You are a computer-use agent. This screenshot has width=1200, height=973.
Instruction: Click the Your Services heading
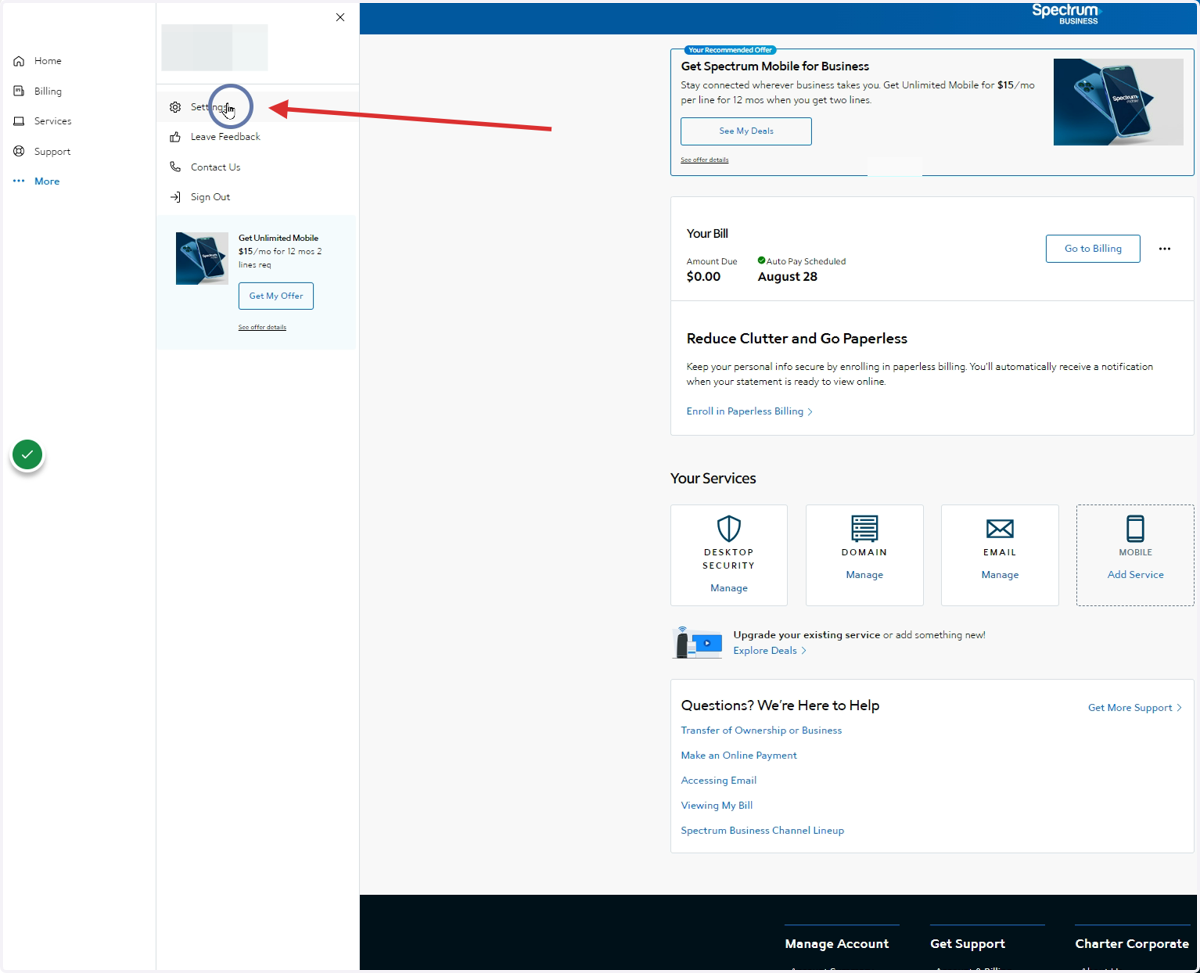coord(713,478)
